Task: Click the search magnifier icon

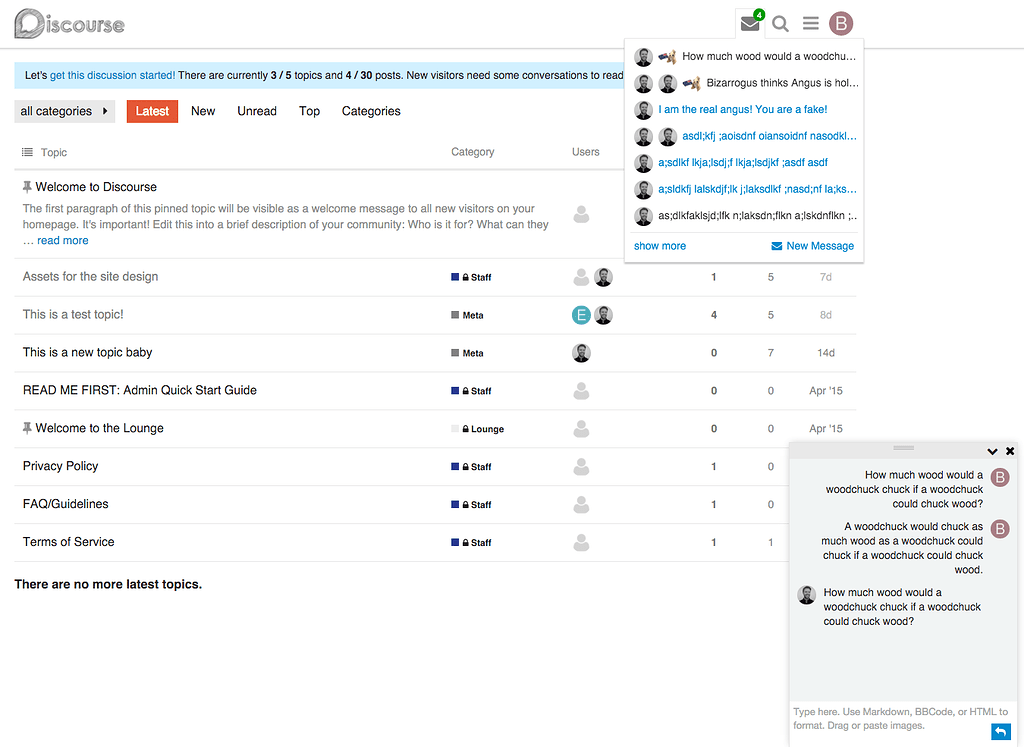Action: pos(781,24)
